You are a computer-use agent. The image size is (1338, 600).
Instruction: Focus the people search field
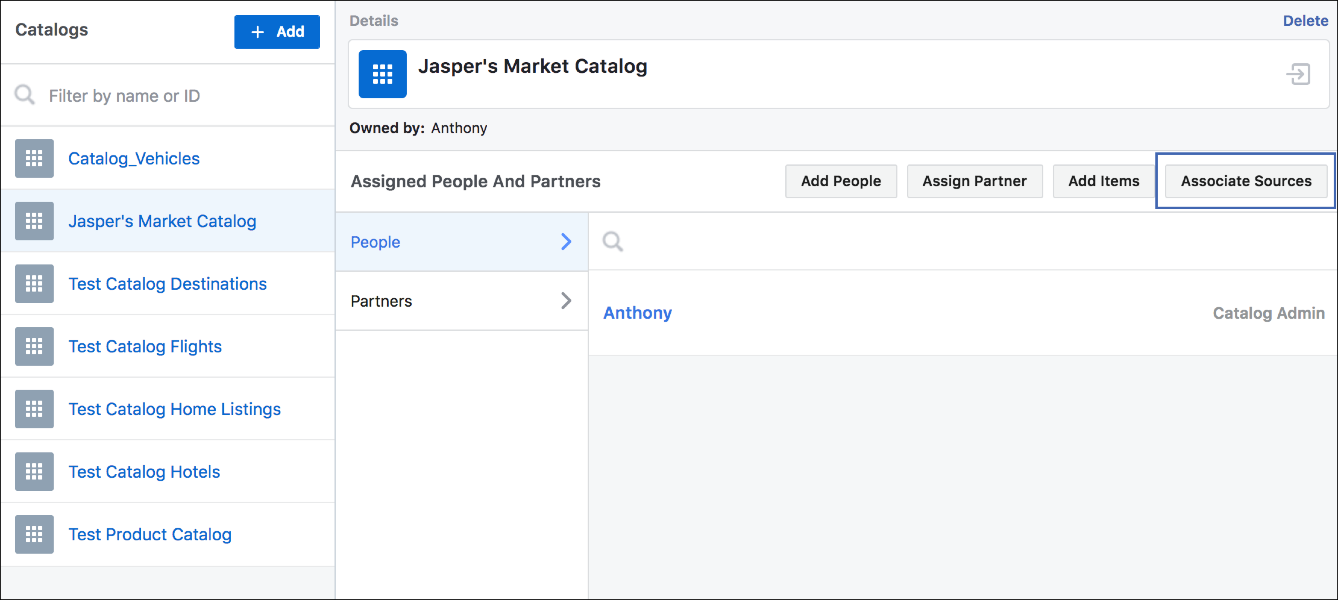pos(963,241)
